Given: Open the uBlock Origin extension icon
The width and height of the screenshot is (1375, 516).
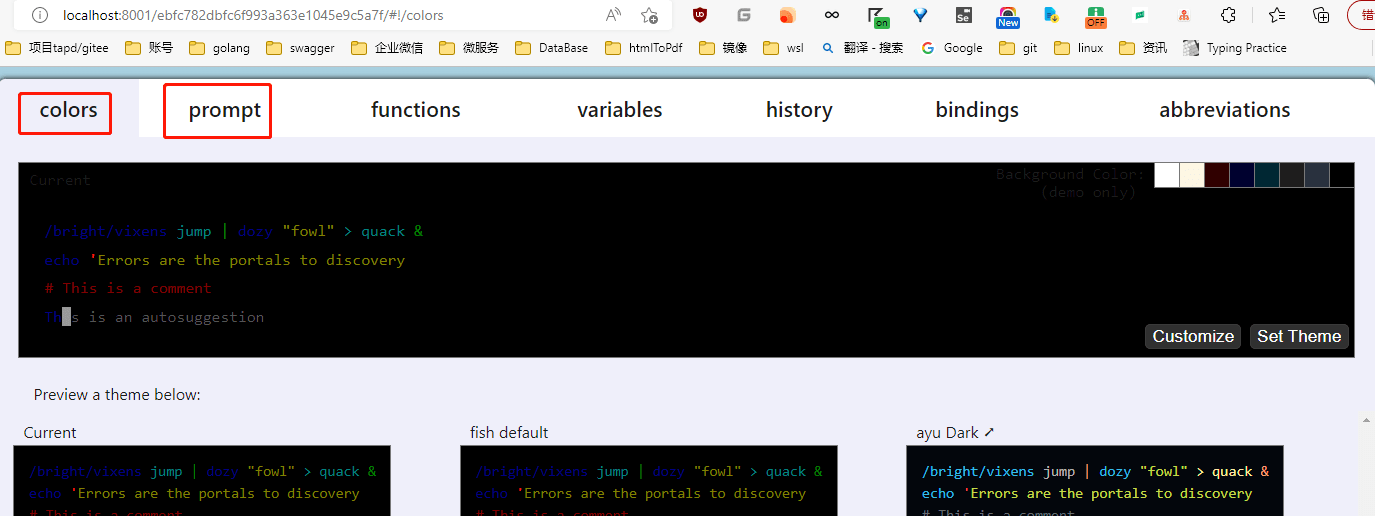Looking at the screenshot, I should click(x=700, y=15).
